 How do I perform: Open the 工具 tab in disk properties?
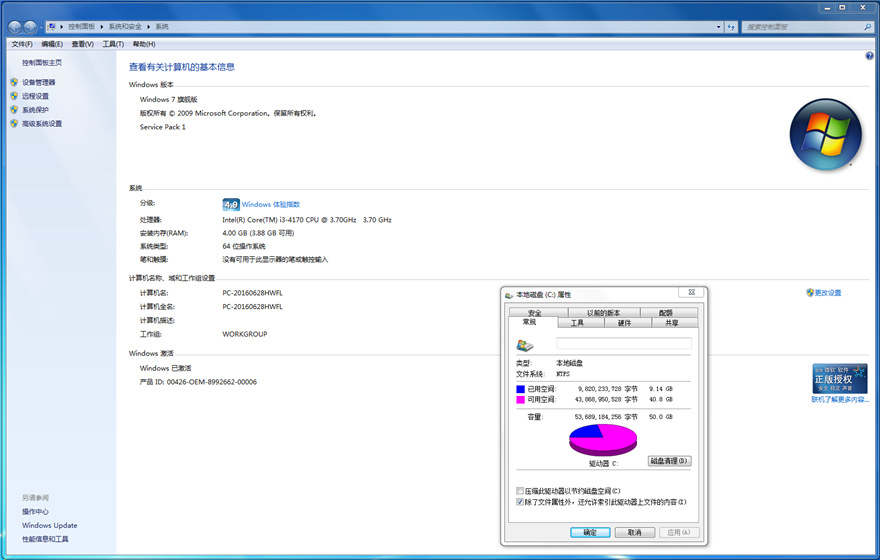coord(577,323)
